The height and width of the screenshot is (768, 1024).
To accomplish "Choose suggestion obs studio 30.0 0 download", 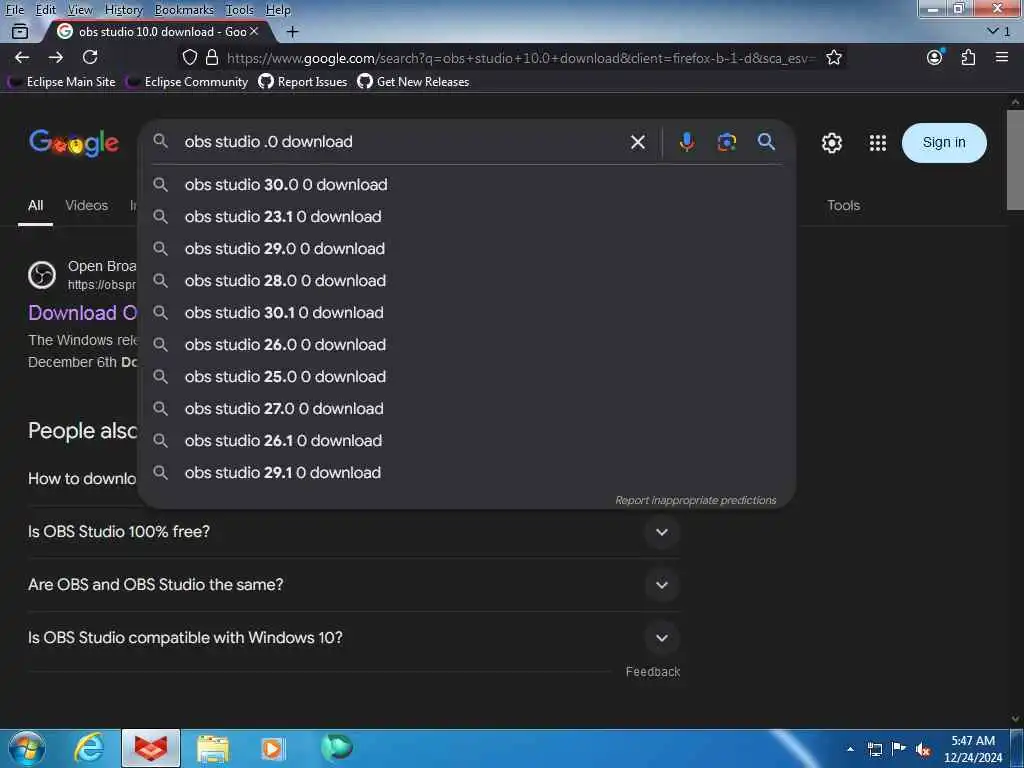I will coord(466,185).
